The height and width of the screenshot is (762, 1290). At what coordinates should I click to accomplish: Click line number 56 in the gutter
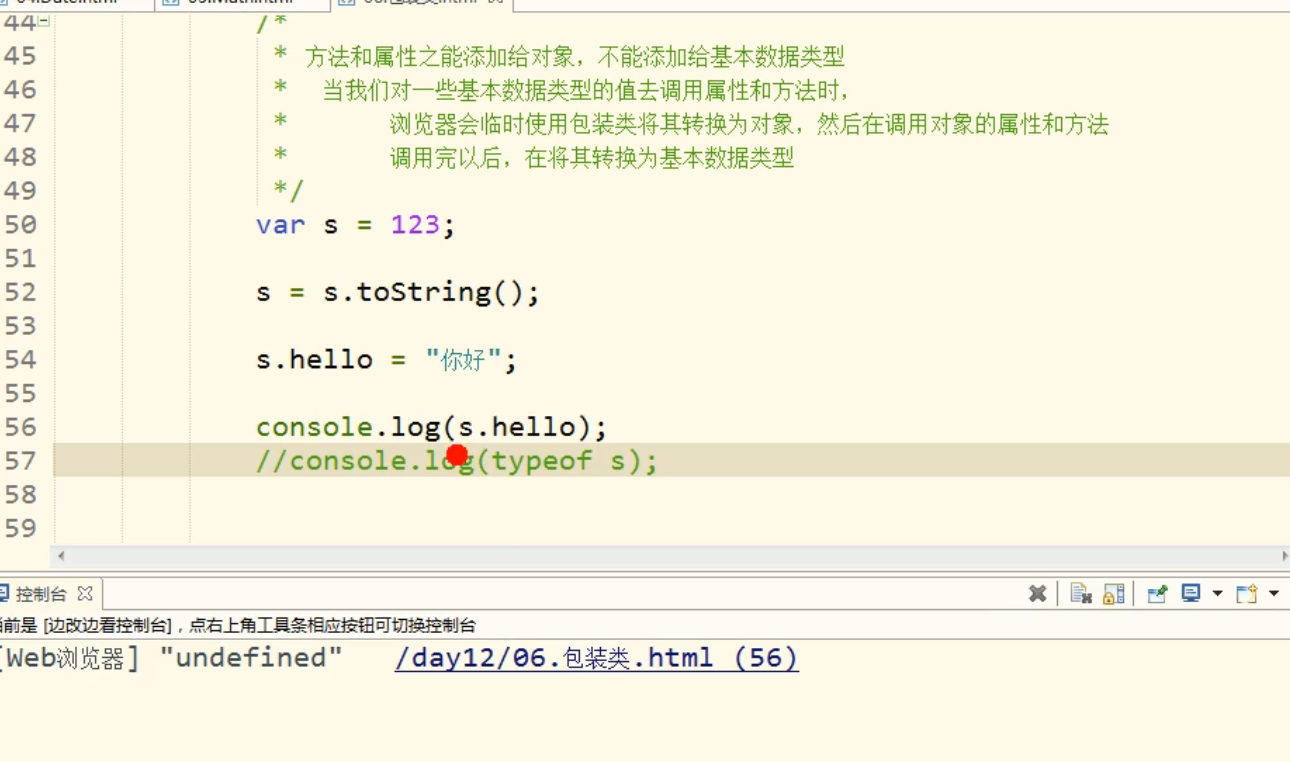(x=20, y=427)
